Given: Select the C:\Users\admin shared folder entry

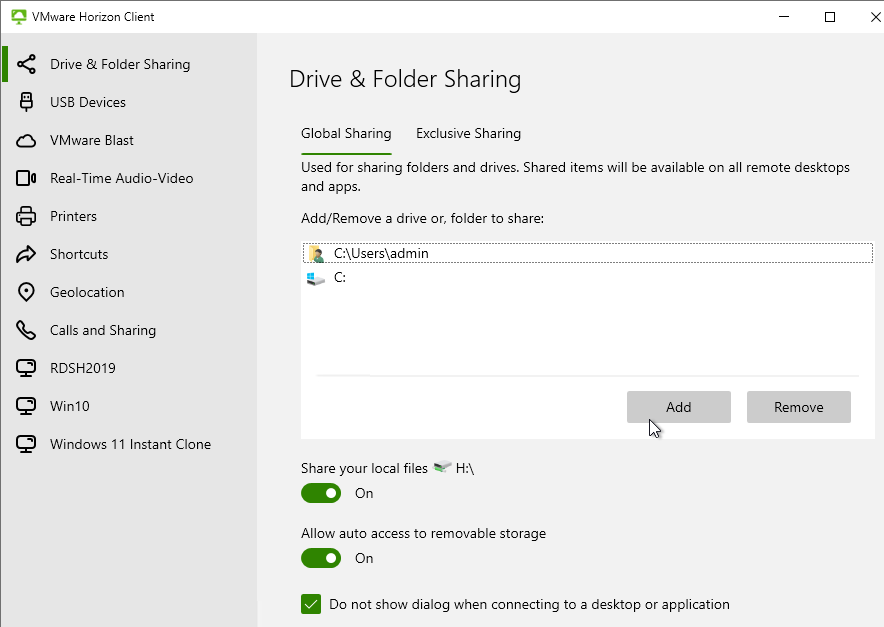Looking at the screenshot, I should 588,253.
